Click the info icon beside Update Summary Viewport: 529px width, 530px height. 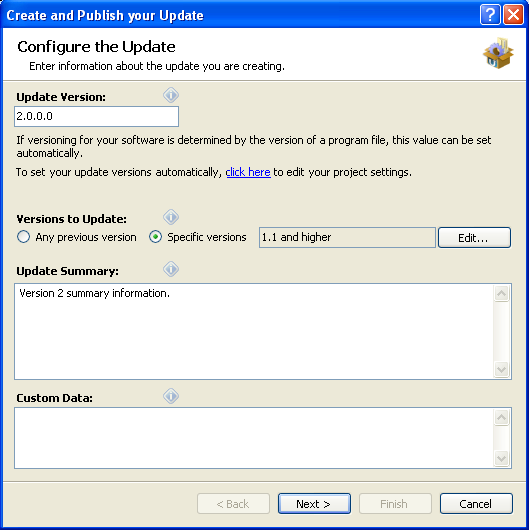(171, 269)
